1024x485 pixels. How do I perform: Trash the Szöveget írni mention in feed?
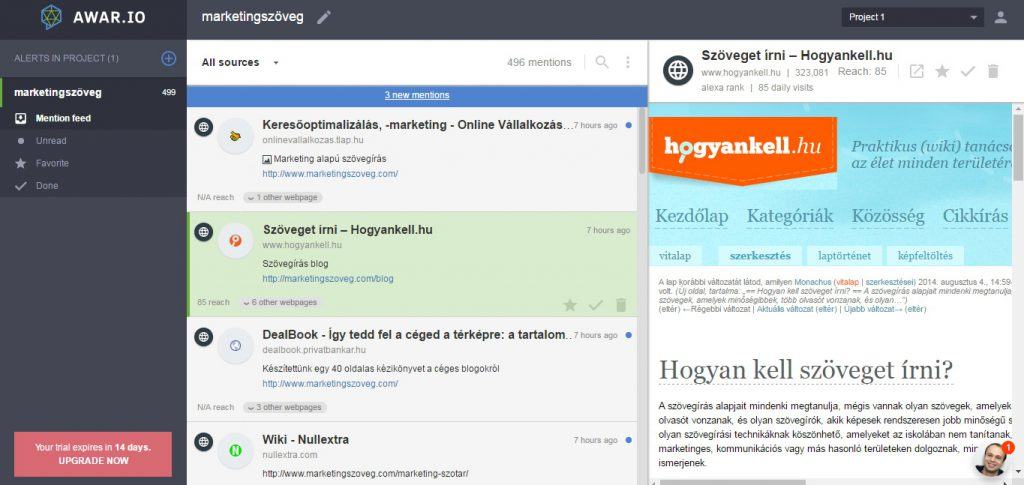click(x=621, y=305)
